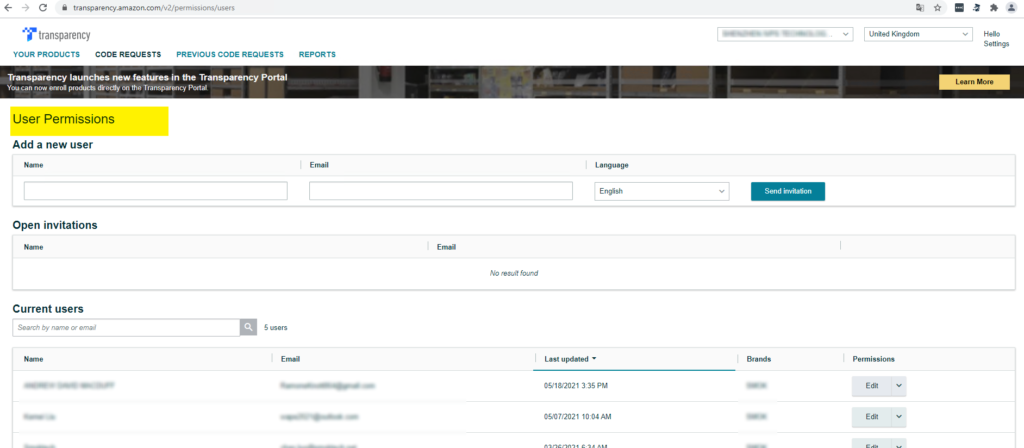Click the Hello greeting text
This screenshot has width=1024, height=448.
coord(991,34)
